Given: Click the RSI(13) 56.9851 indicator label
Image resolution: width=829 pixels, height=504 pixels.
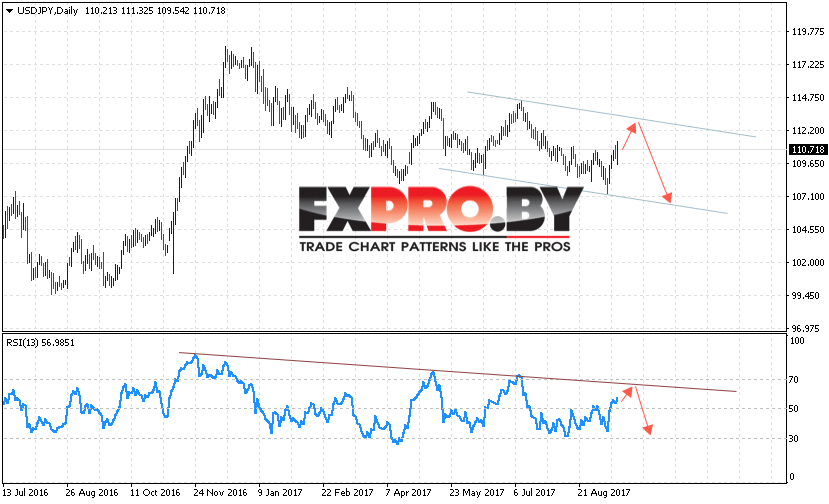Looking at the screenshot, I should pos(40,343).
